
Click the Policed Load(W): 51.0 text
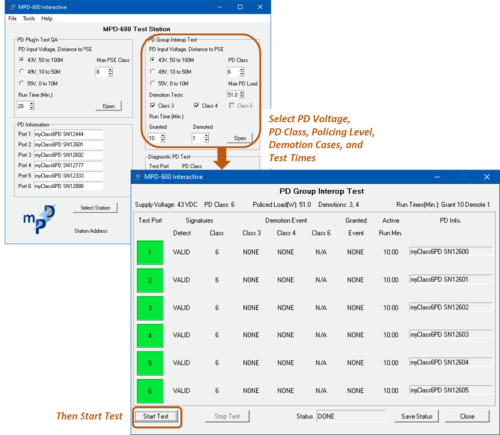click(282, 205)
